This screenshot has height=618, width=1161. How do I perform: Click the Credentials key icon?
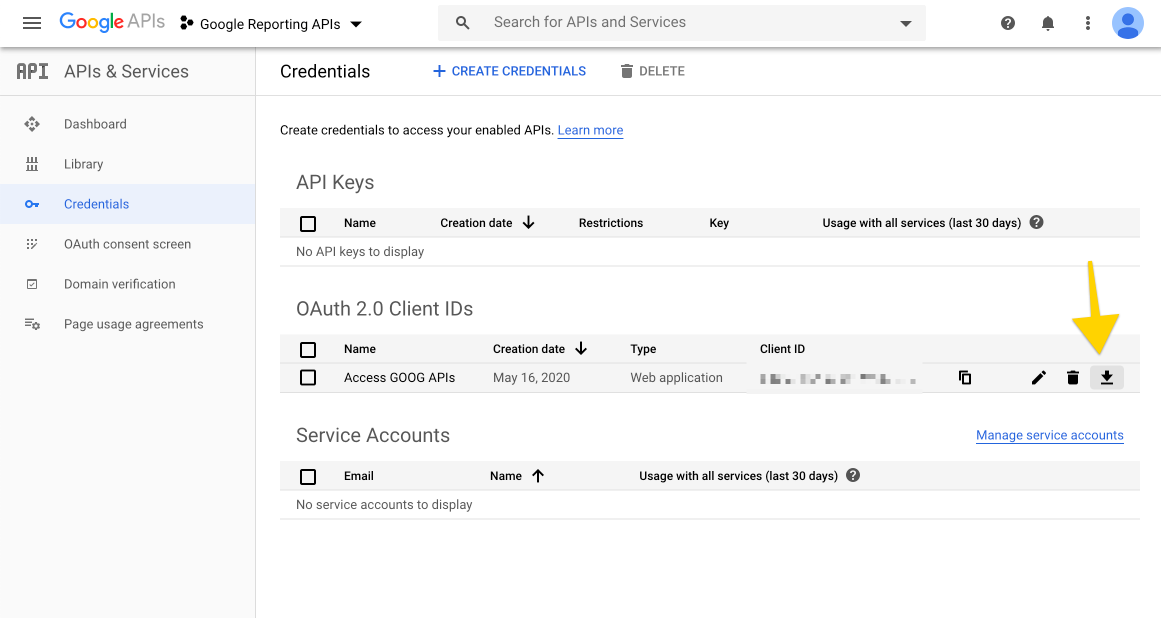[x=32, y=204]
